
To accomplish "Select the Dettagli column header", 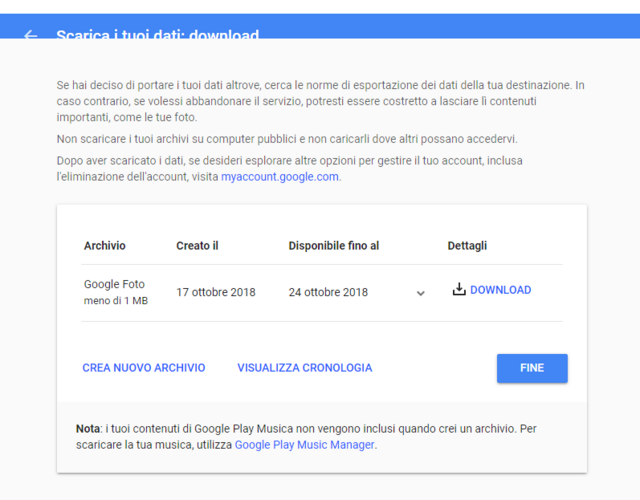I will 467,246.
